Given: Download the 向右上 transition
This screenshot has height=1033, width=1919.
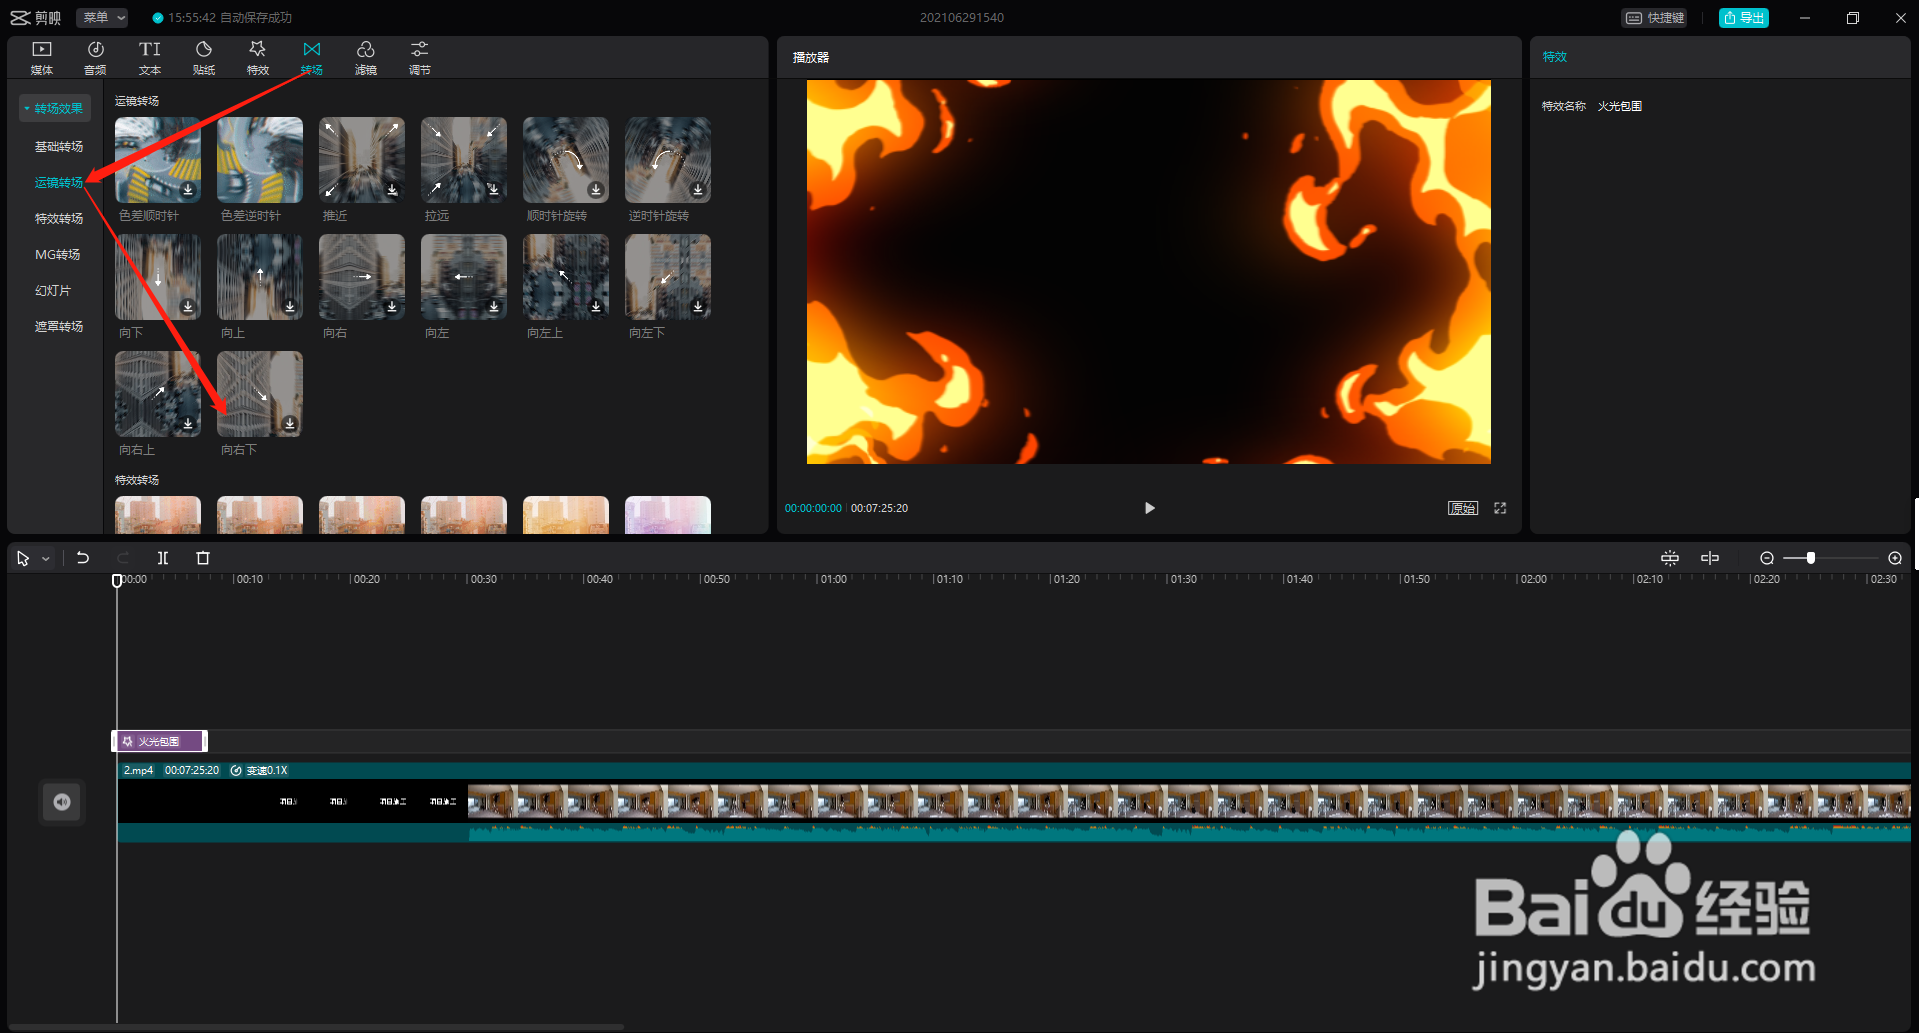Looking at the screenshot, I should 188,424.
